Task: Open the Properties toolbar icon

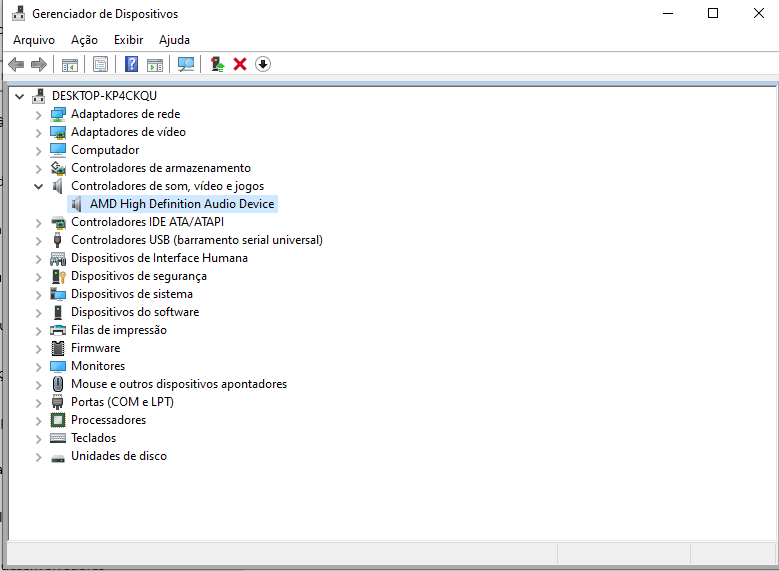Action: point(100,64)
